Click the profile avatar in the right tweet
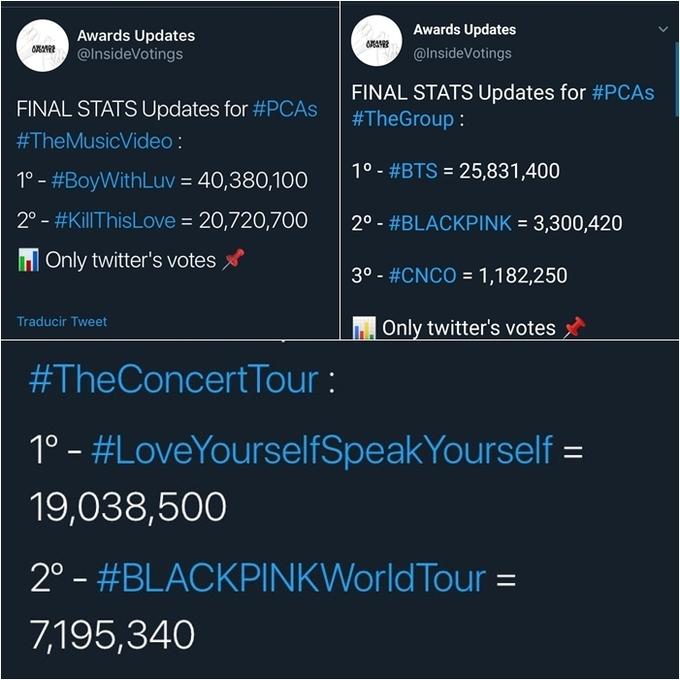The height and width of the screenshot is (680, 680). click(x=376, y=42)
